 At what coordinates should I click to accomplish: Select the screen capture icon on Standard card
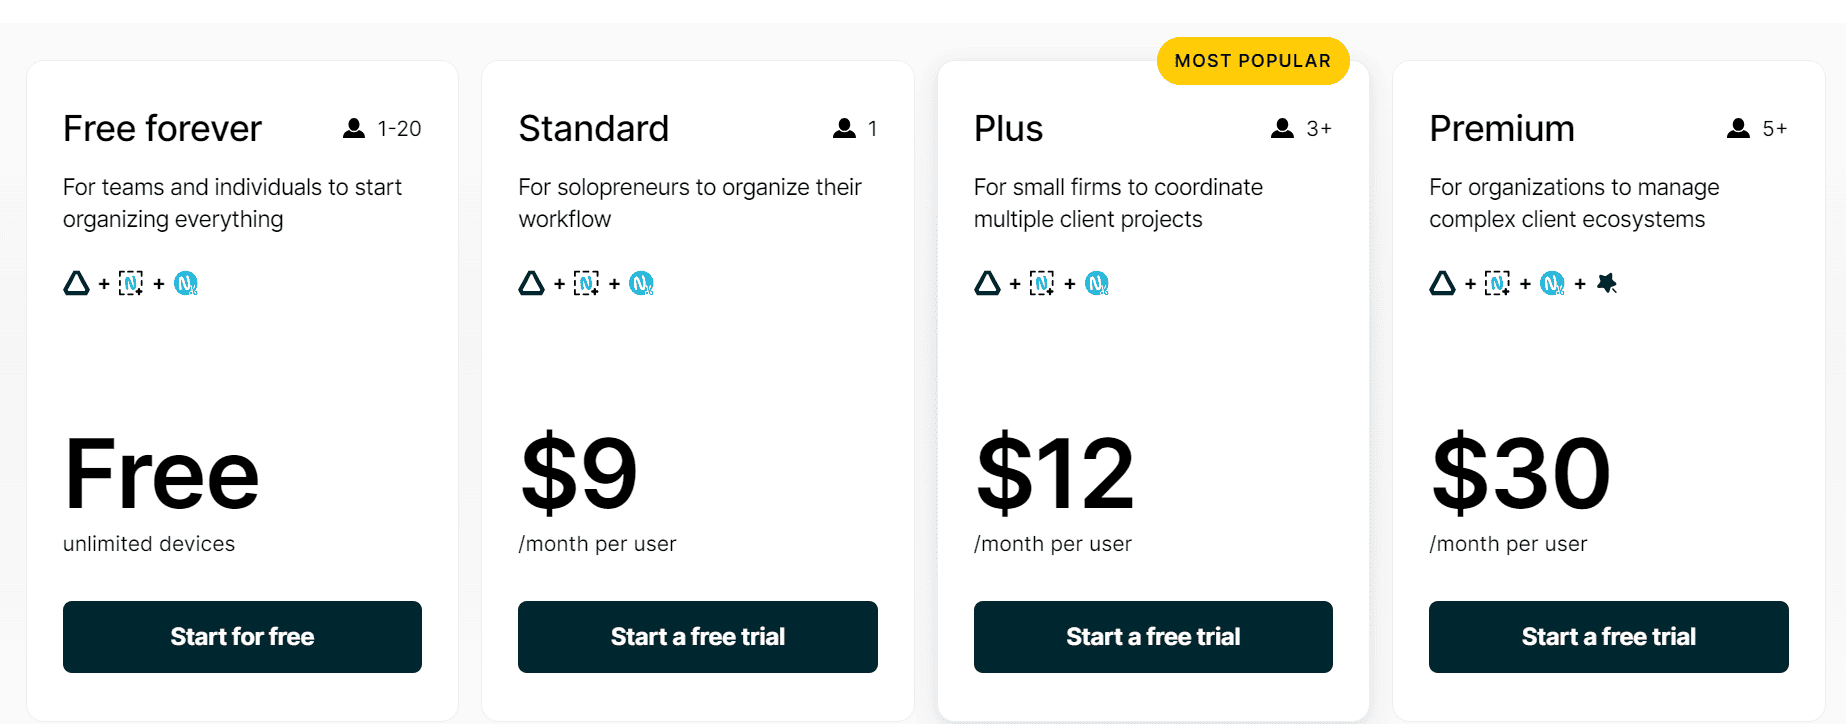click(588, 283)
